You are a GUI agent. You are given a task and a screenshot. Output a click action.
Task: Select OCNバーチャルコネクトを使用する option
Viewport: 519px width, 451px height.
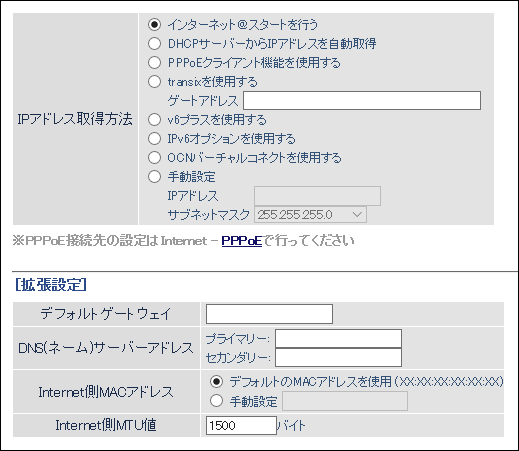tap(154, 158)
